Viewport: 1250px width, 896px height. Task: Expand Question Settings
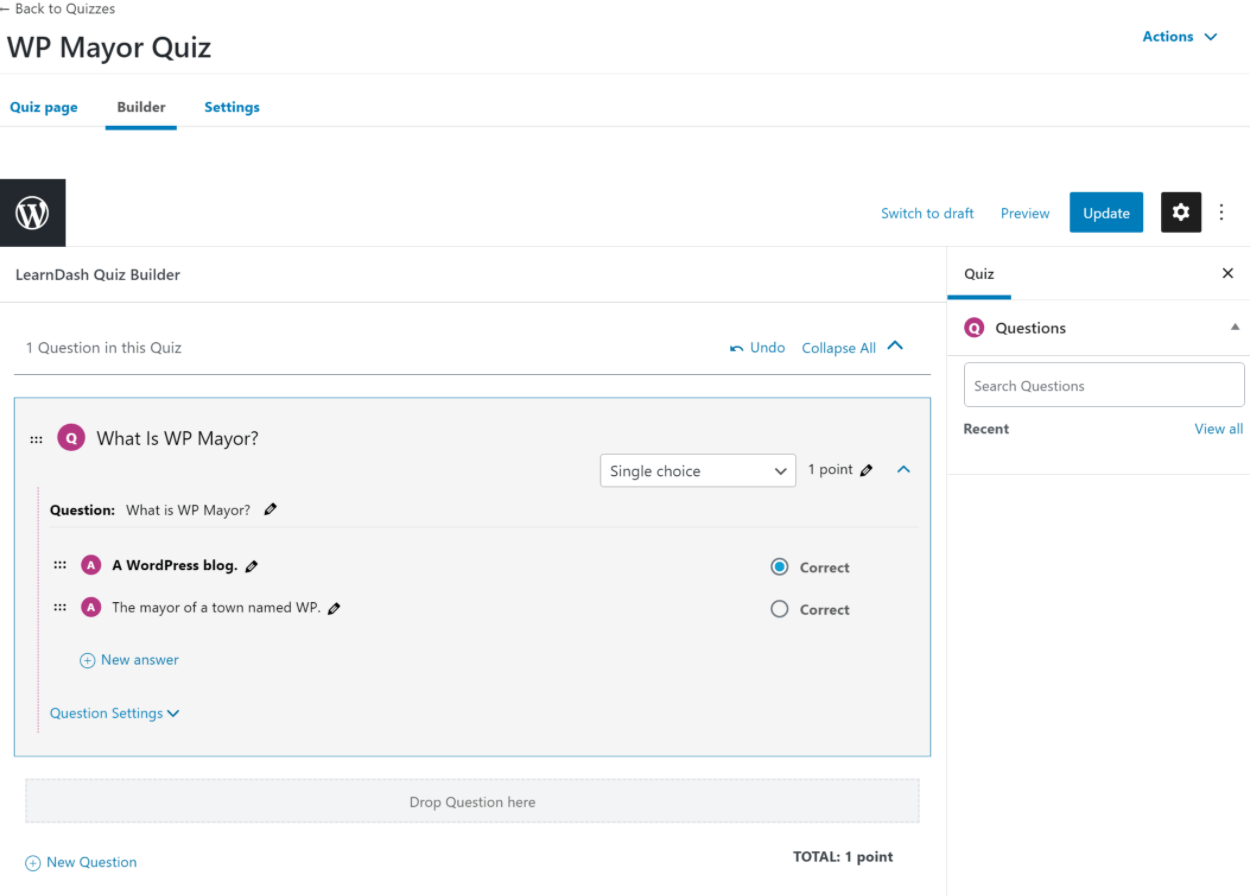click(115, 713)
